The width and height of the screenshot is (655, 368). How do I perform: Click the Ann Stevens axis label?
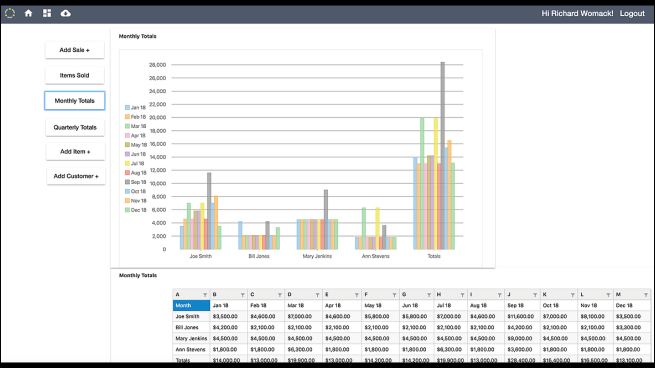coord(376,256)
